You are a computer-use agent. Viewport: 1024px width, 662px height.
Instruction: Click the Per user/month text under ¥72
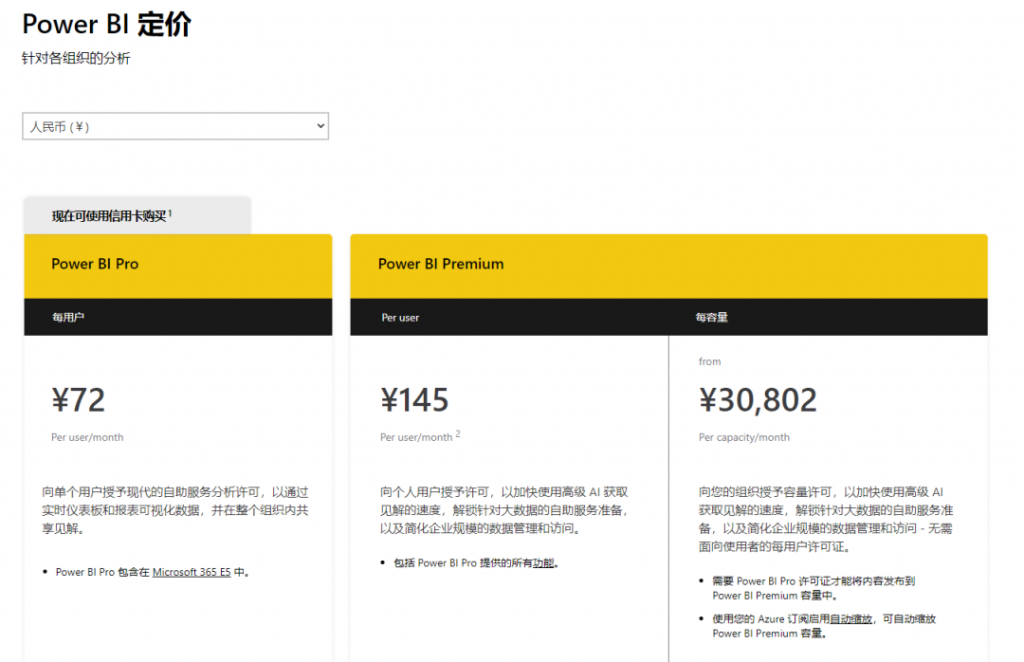point(87,437)
